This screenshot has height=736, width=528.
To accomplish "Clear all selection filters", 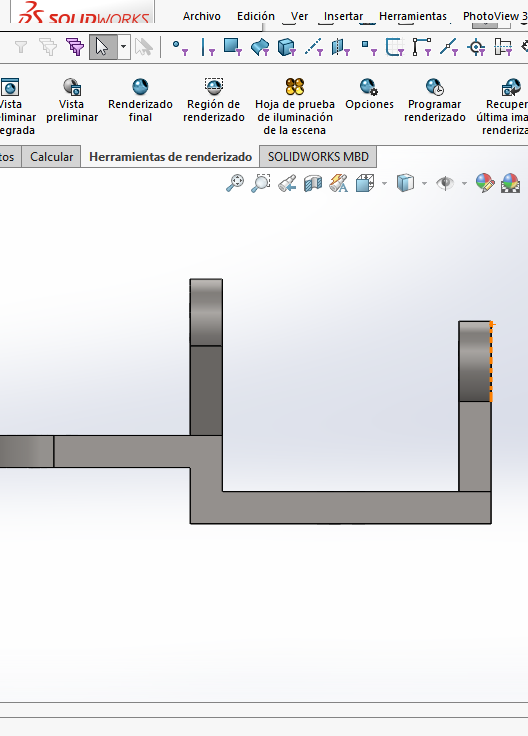I will tap(48, 47).
